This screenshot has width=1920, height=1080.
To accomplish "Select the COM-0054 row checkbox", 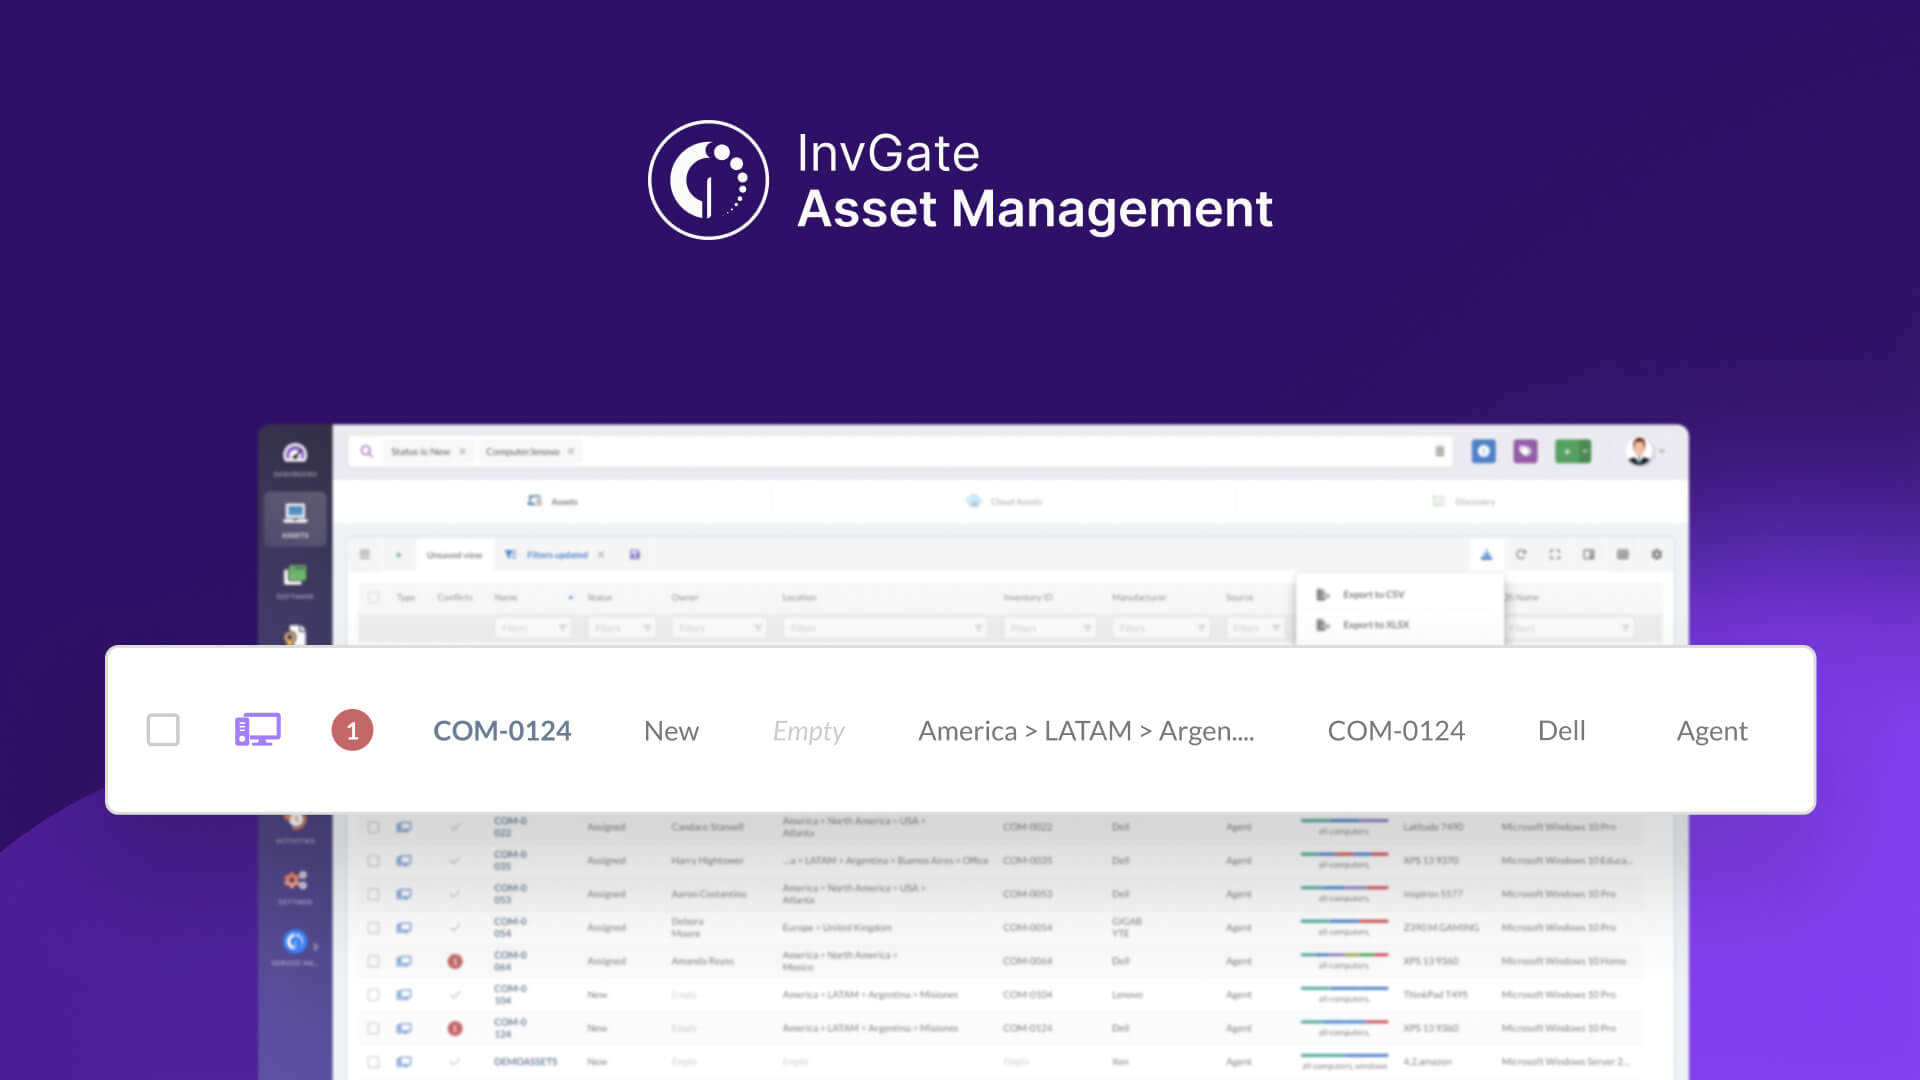I will [x=373, y=928].
